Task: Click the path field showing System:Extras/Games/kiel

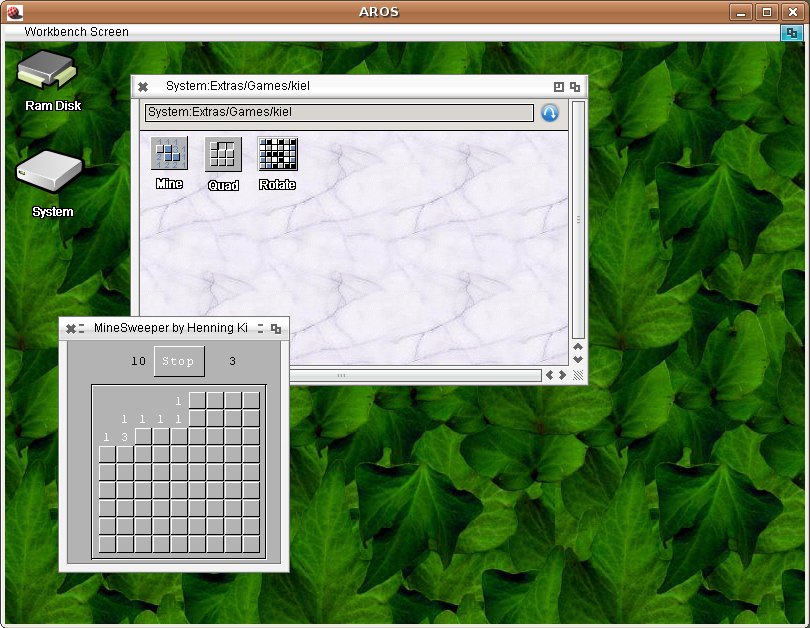Action: click(339, 113)
